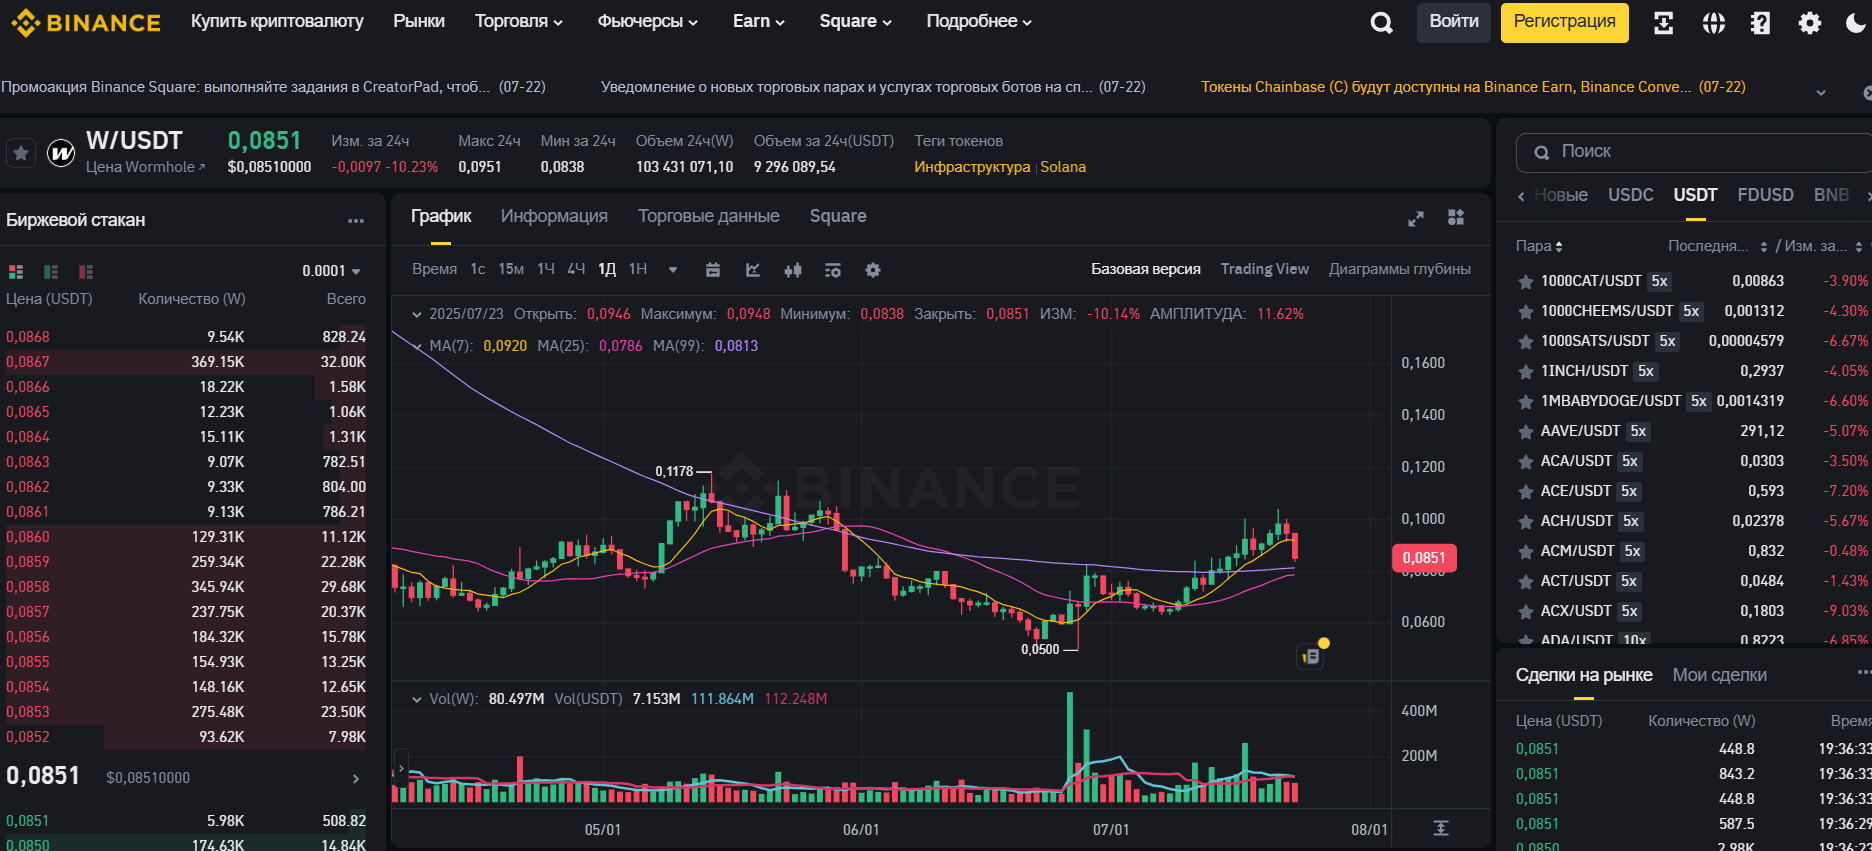Show bids-only order book view
Viewport: 1872px width, 851px height.
51,272
